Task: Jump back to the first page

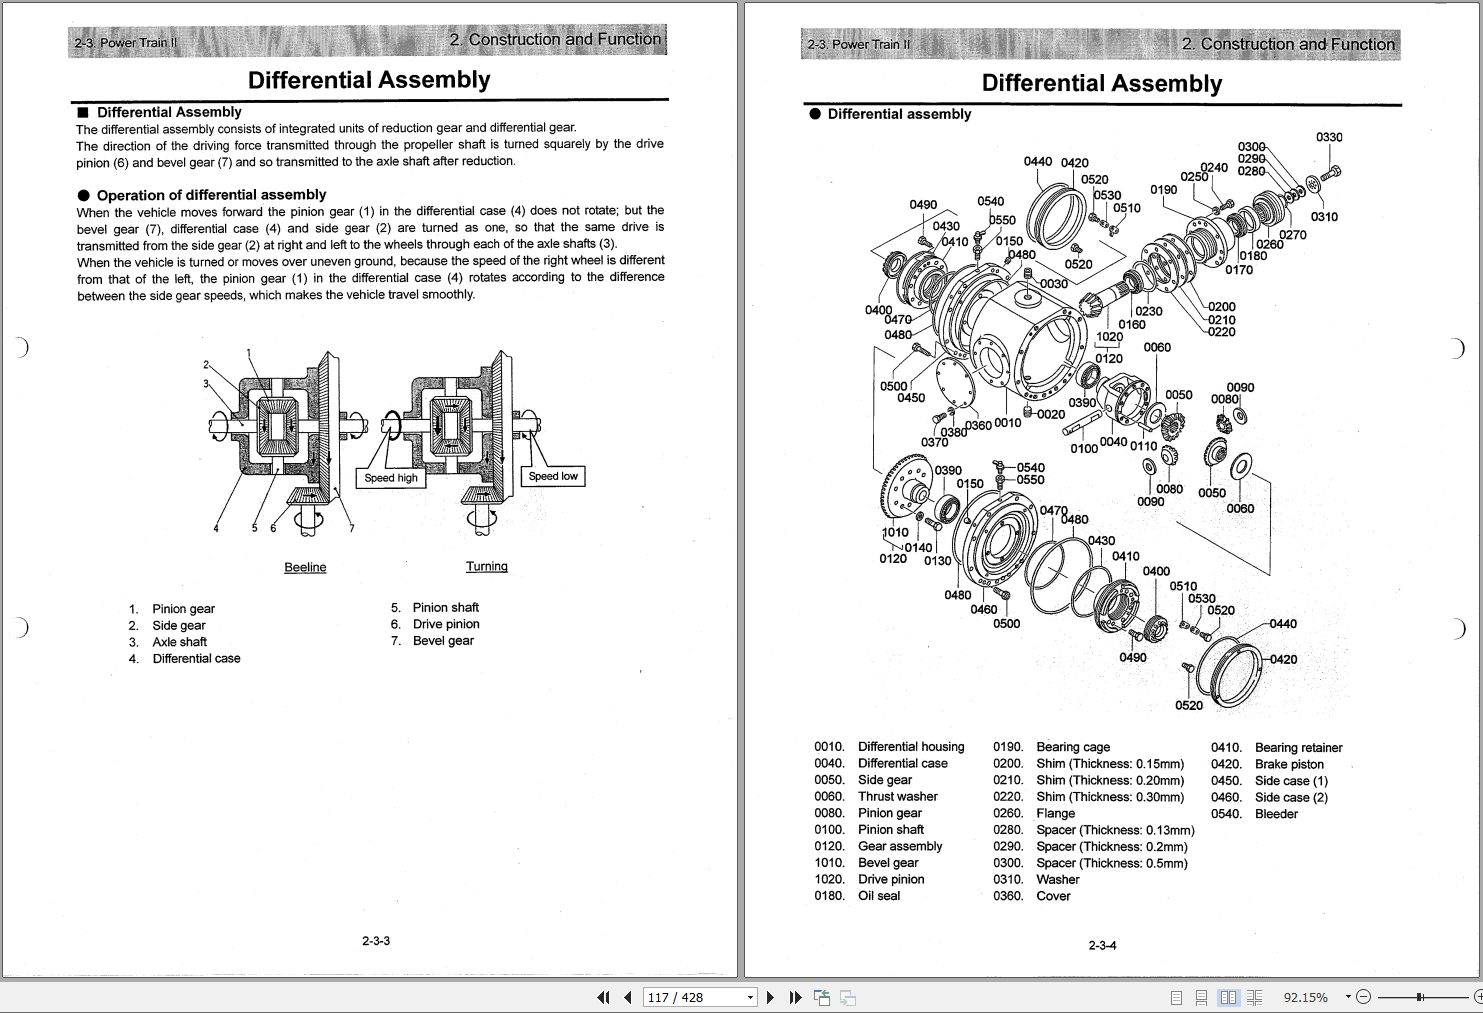Action: 603,997
